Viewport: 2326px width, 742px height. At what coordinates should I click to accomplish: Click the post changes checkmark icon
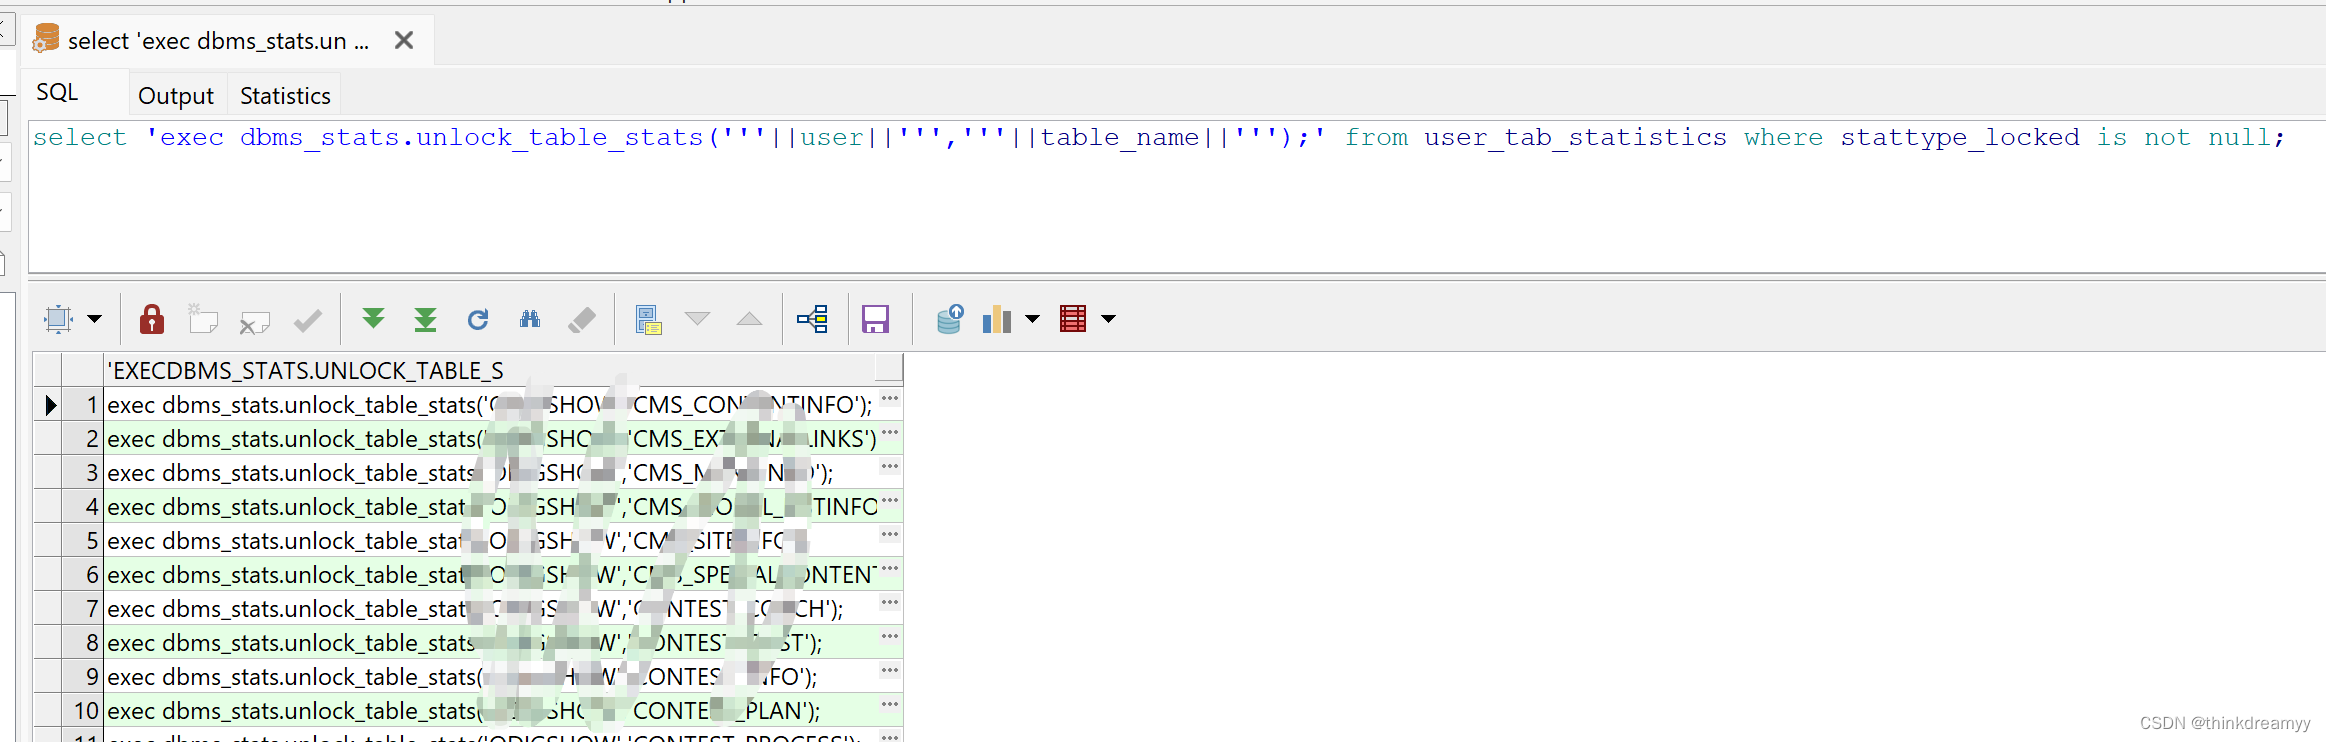click(308, 320)
